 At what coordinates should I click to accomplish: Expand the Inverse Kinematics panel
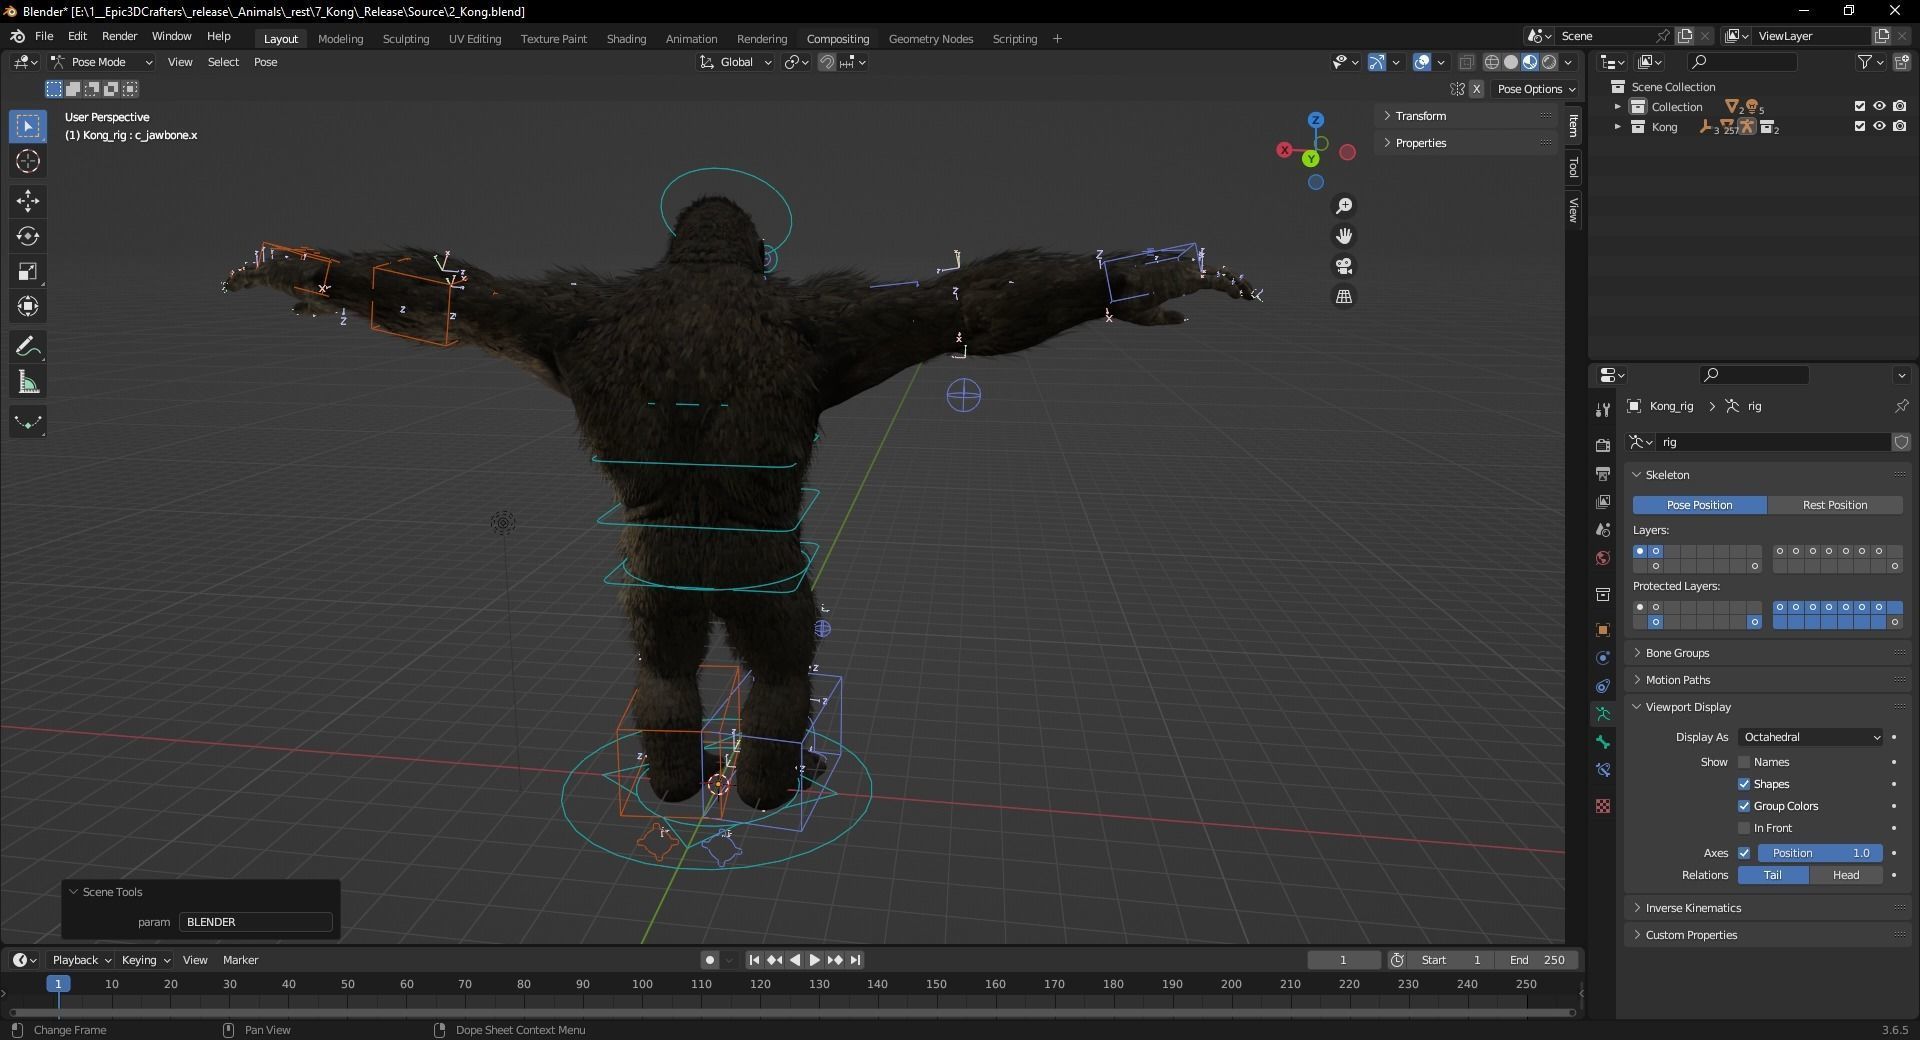tap(1693, 908)
